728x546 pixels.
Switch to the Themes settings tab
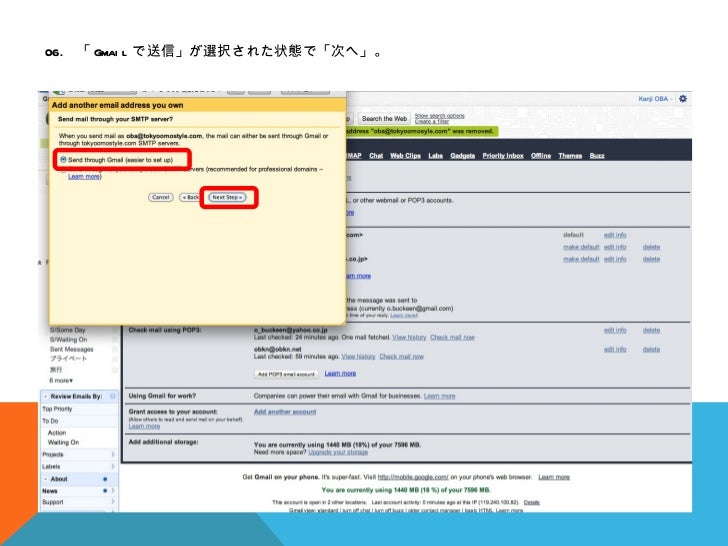click(x=570, y=156)
